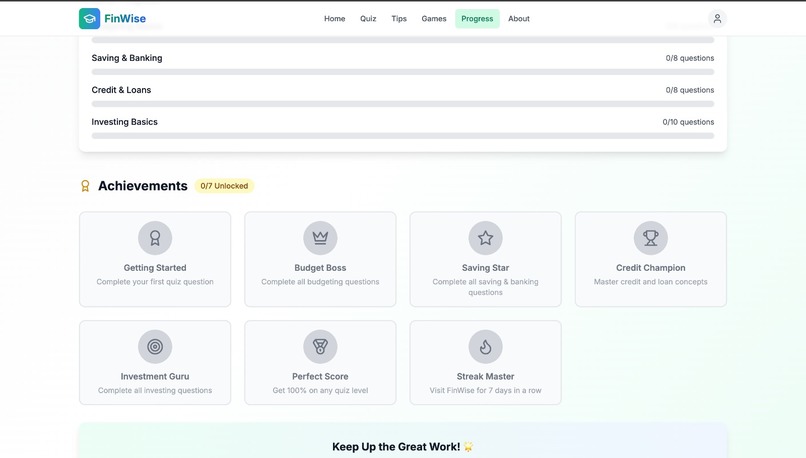Click the Perfect Score card title
806x458 pixels.
(320, 376)
